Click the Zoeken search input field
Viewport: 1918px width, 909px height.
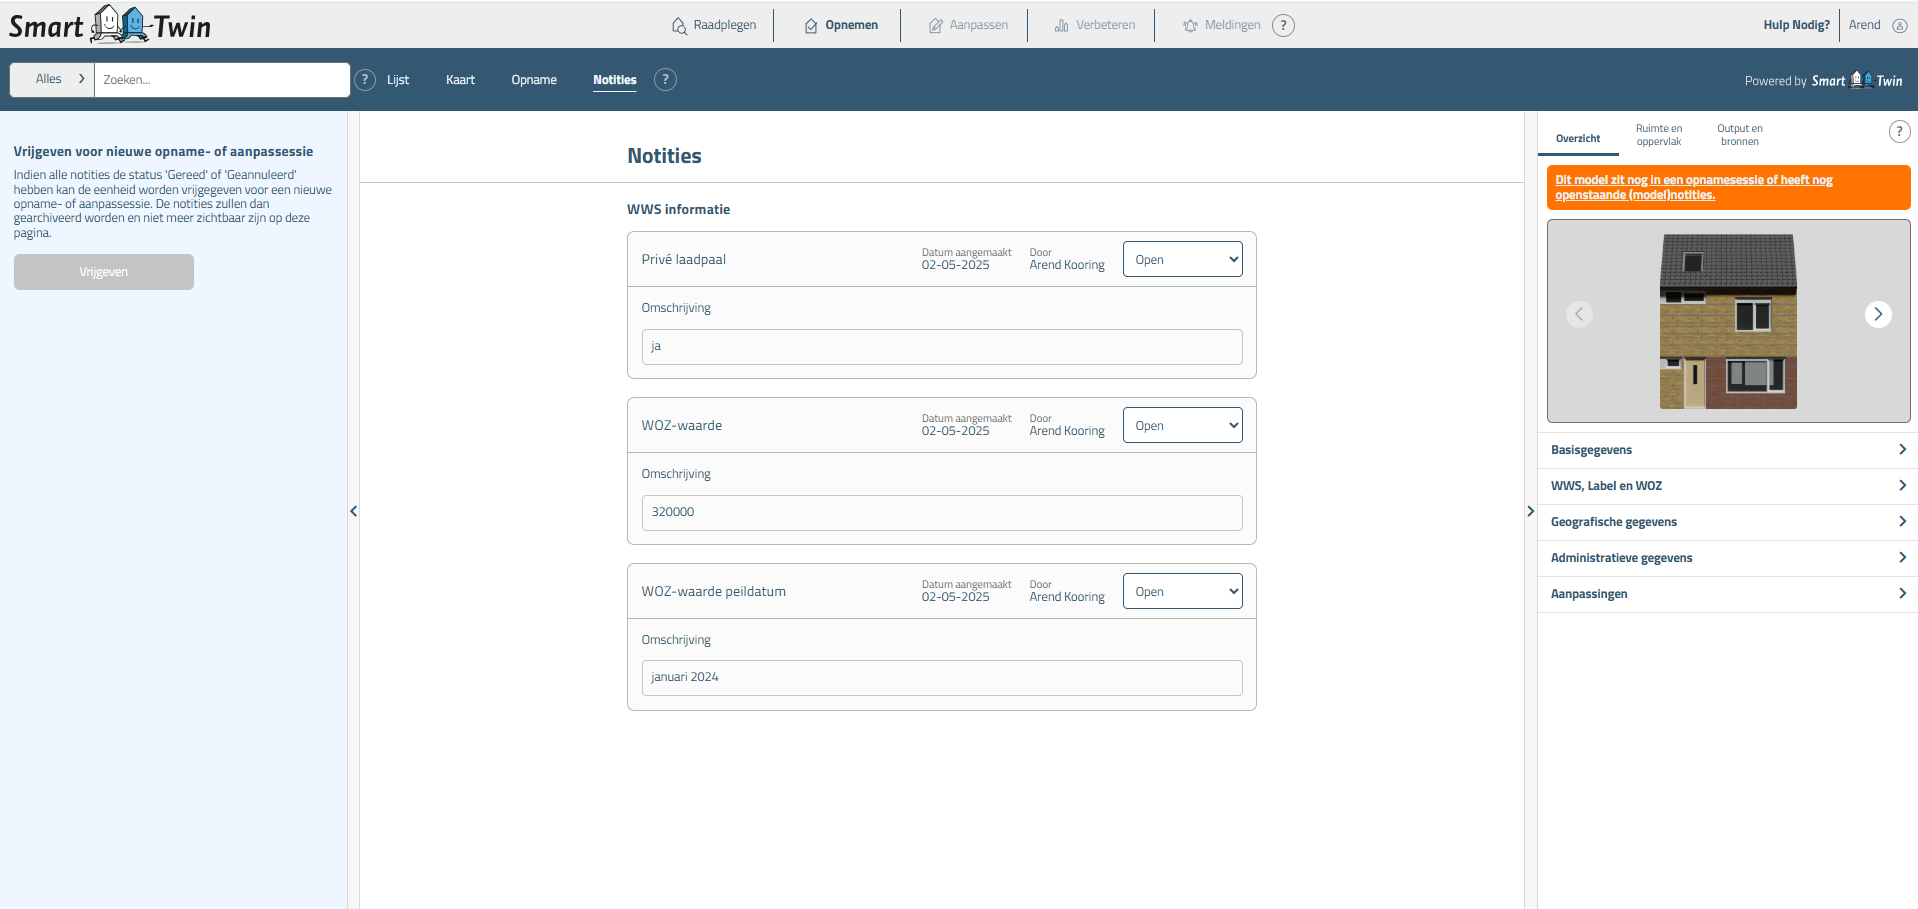(x=221, y=80)
